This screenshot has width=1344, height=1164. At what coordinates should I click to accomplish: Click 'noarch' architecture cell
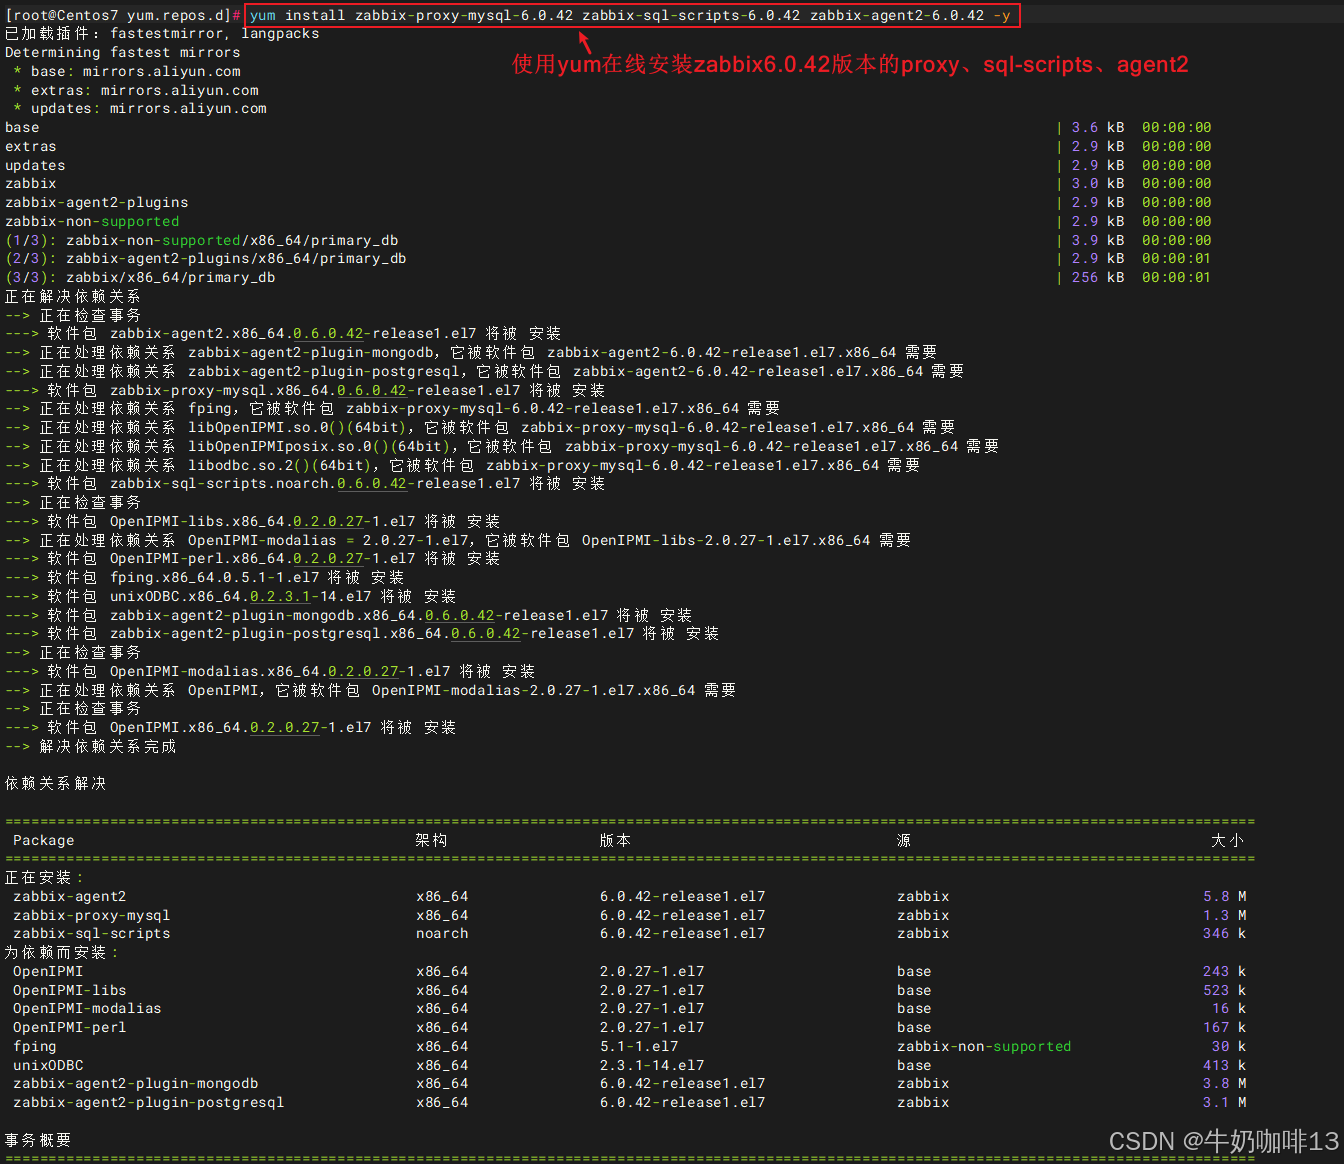[x=442, y=934]
